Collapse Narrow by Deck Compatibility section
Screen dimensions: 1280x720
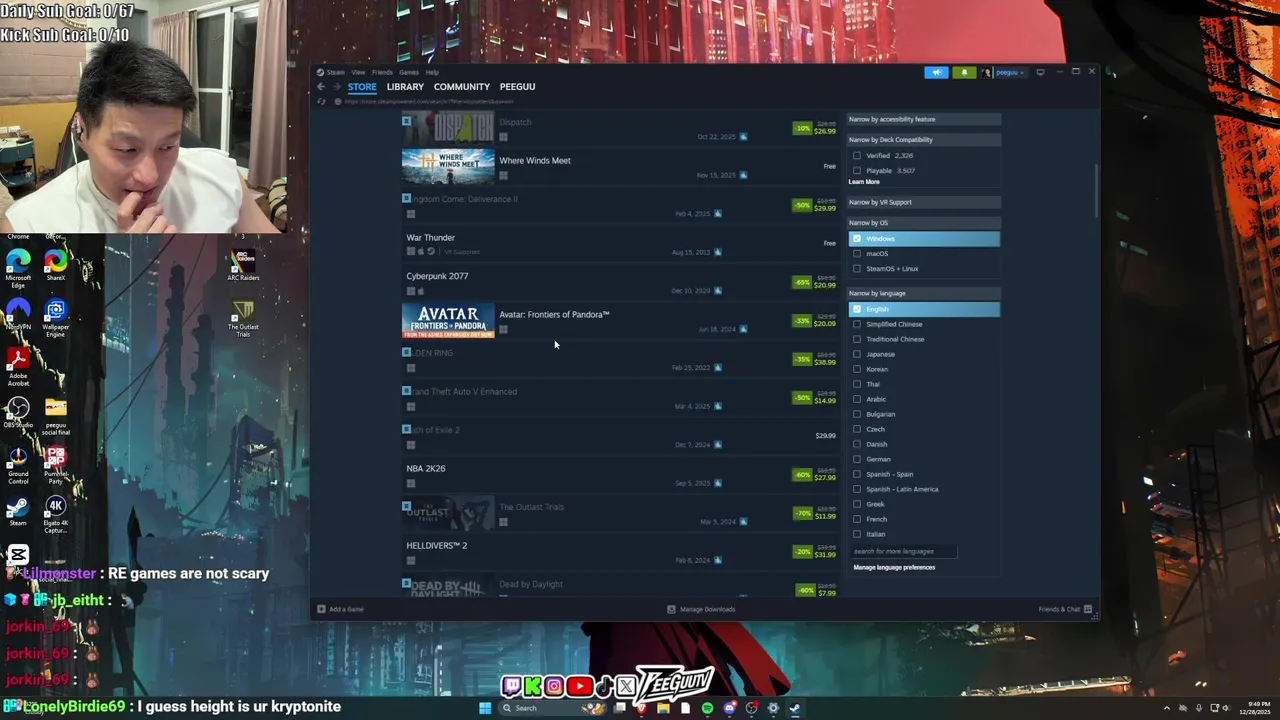point(924,140)
